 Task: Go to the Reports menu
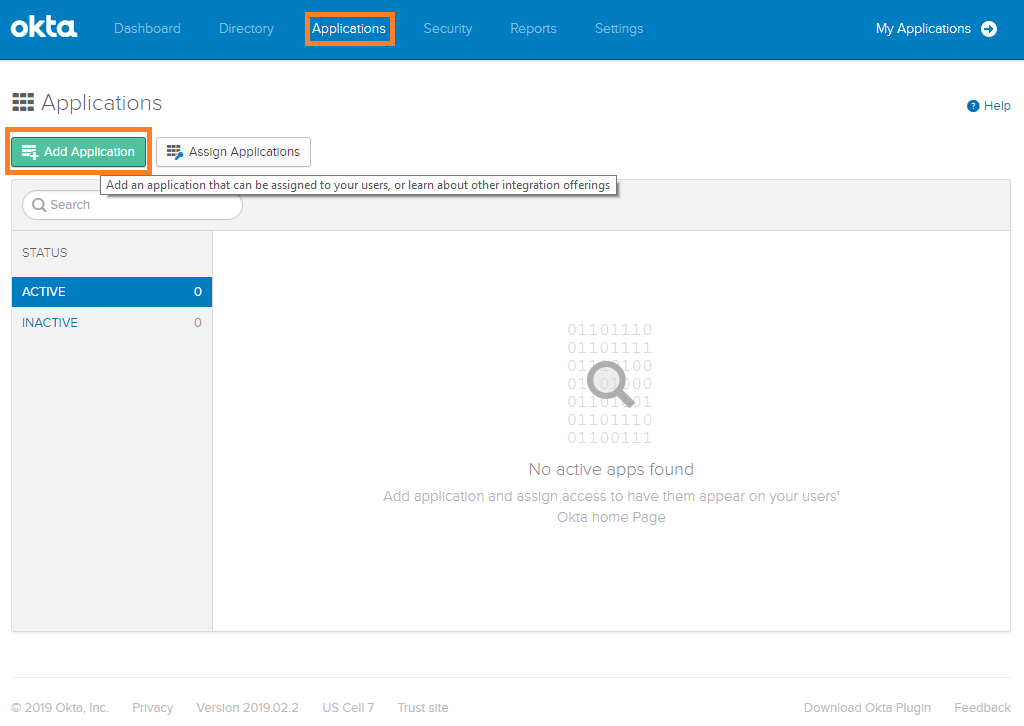point(533,29)
